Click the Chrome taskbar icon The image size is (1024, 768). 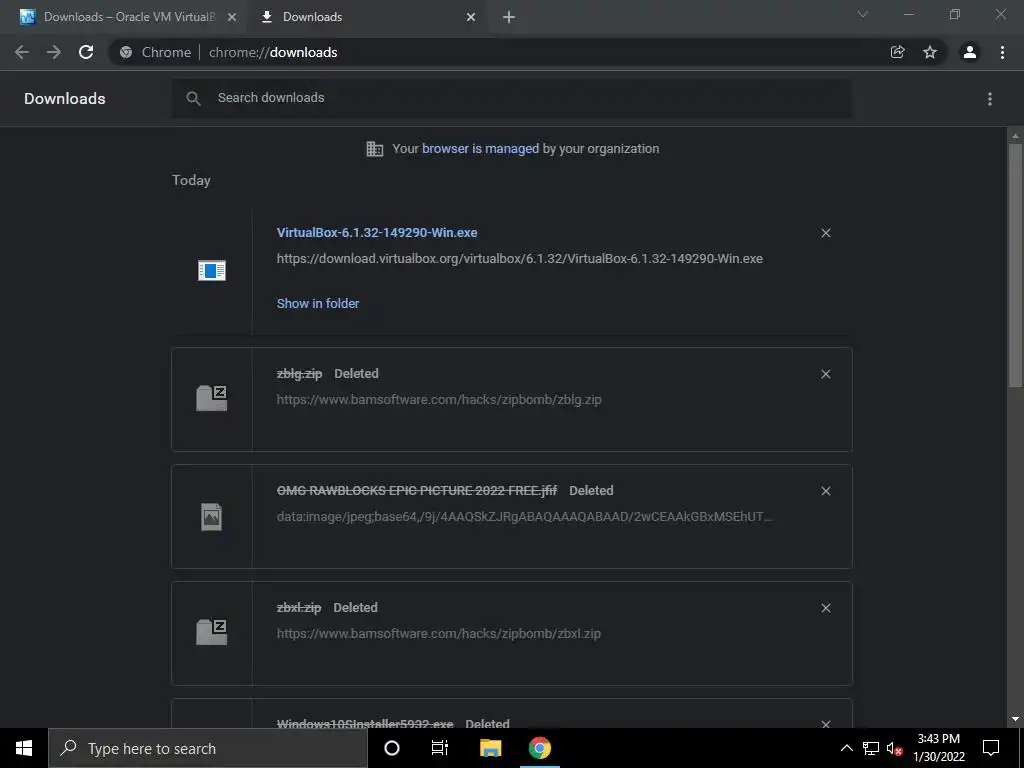coord(539,748)
